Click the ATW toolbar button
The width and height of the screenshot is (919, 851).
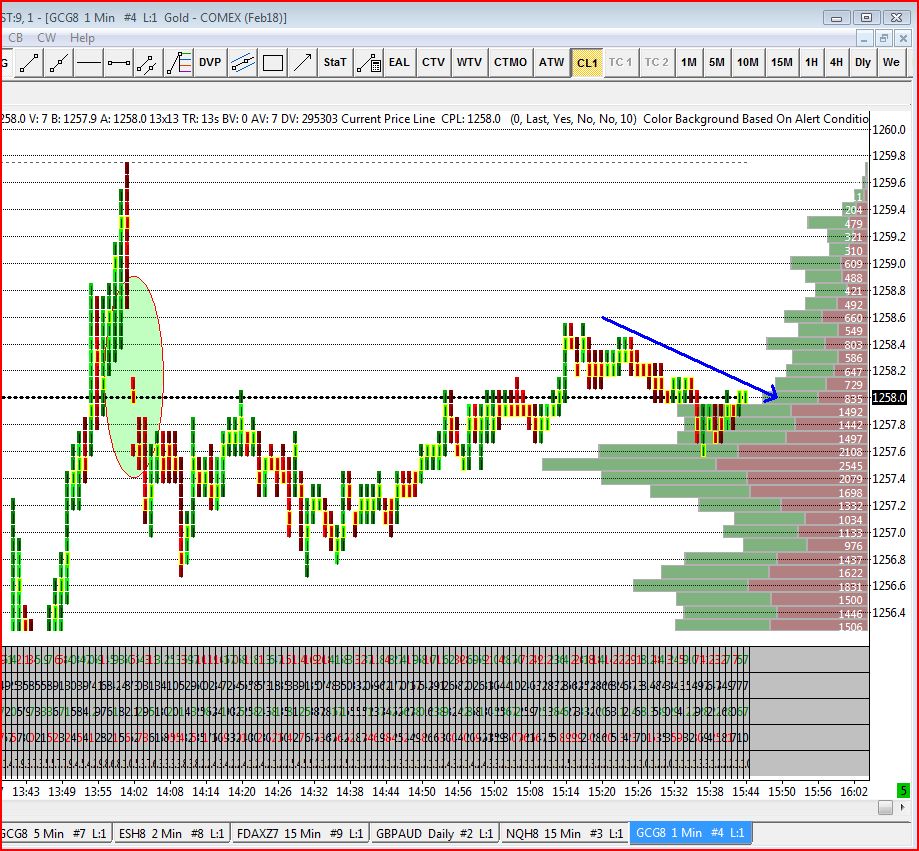551,62
